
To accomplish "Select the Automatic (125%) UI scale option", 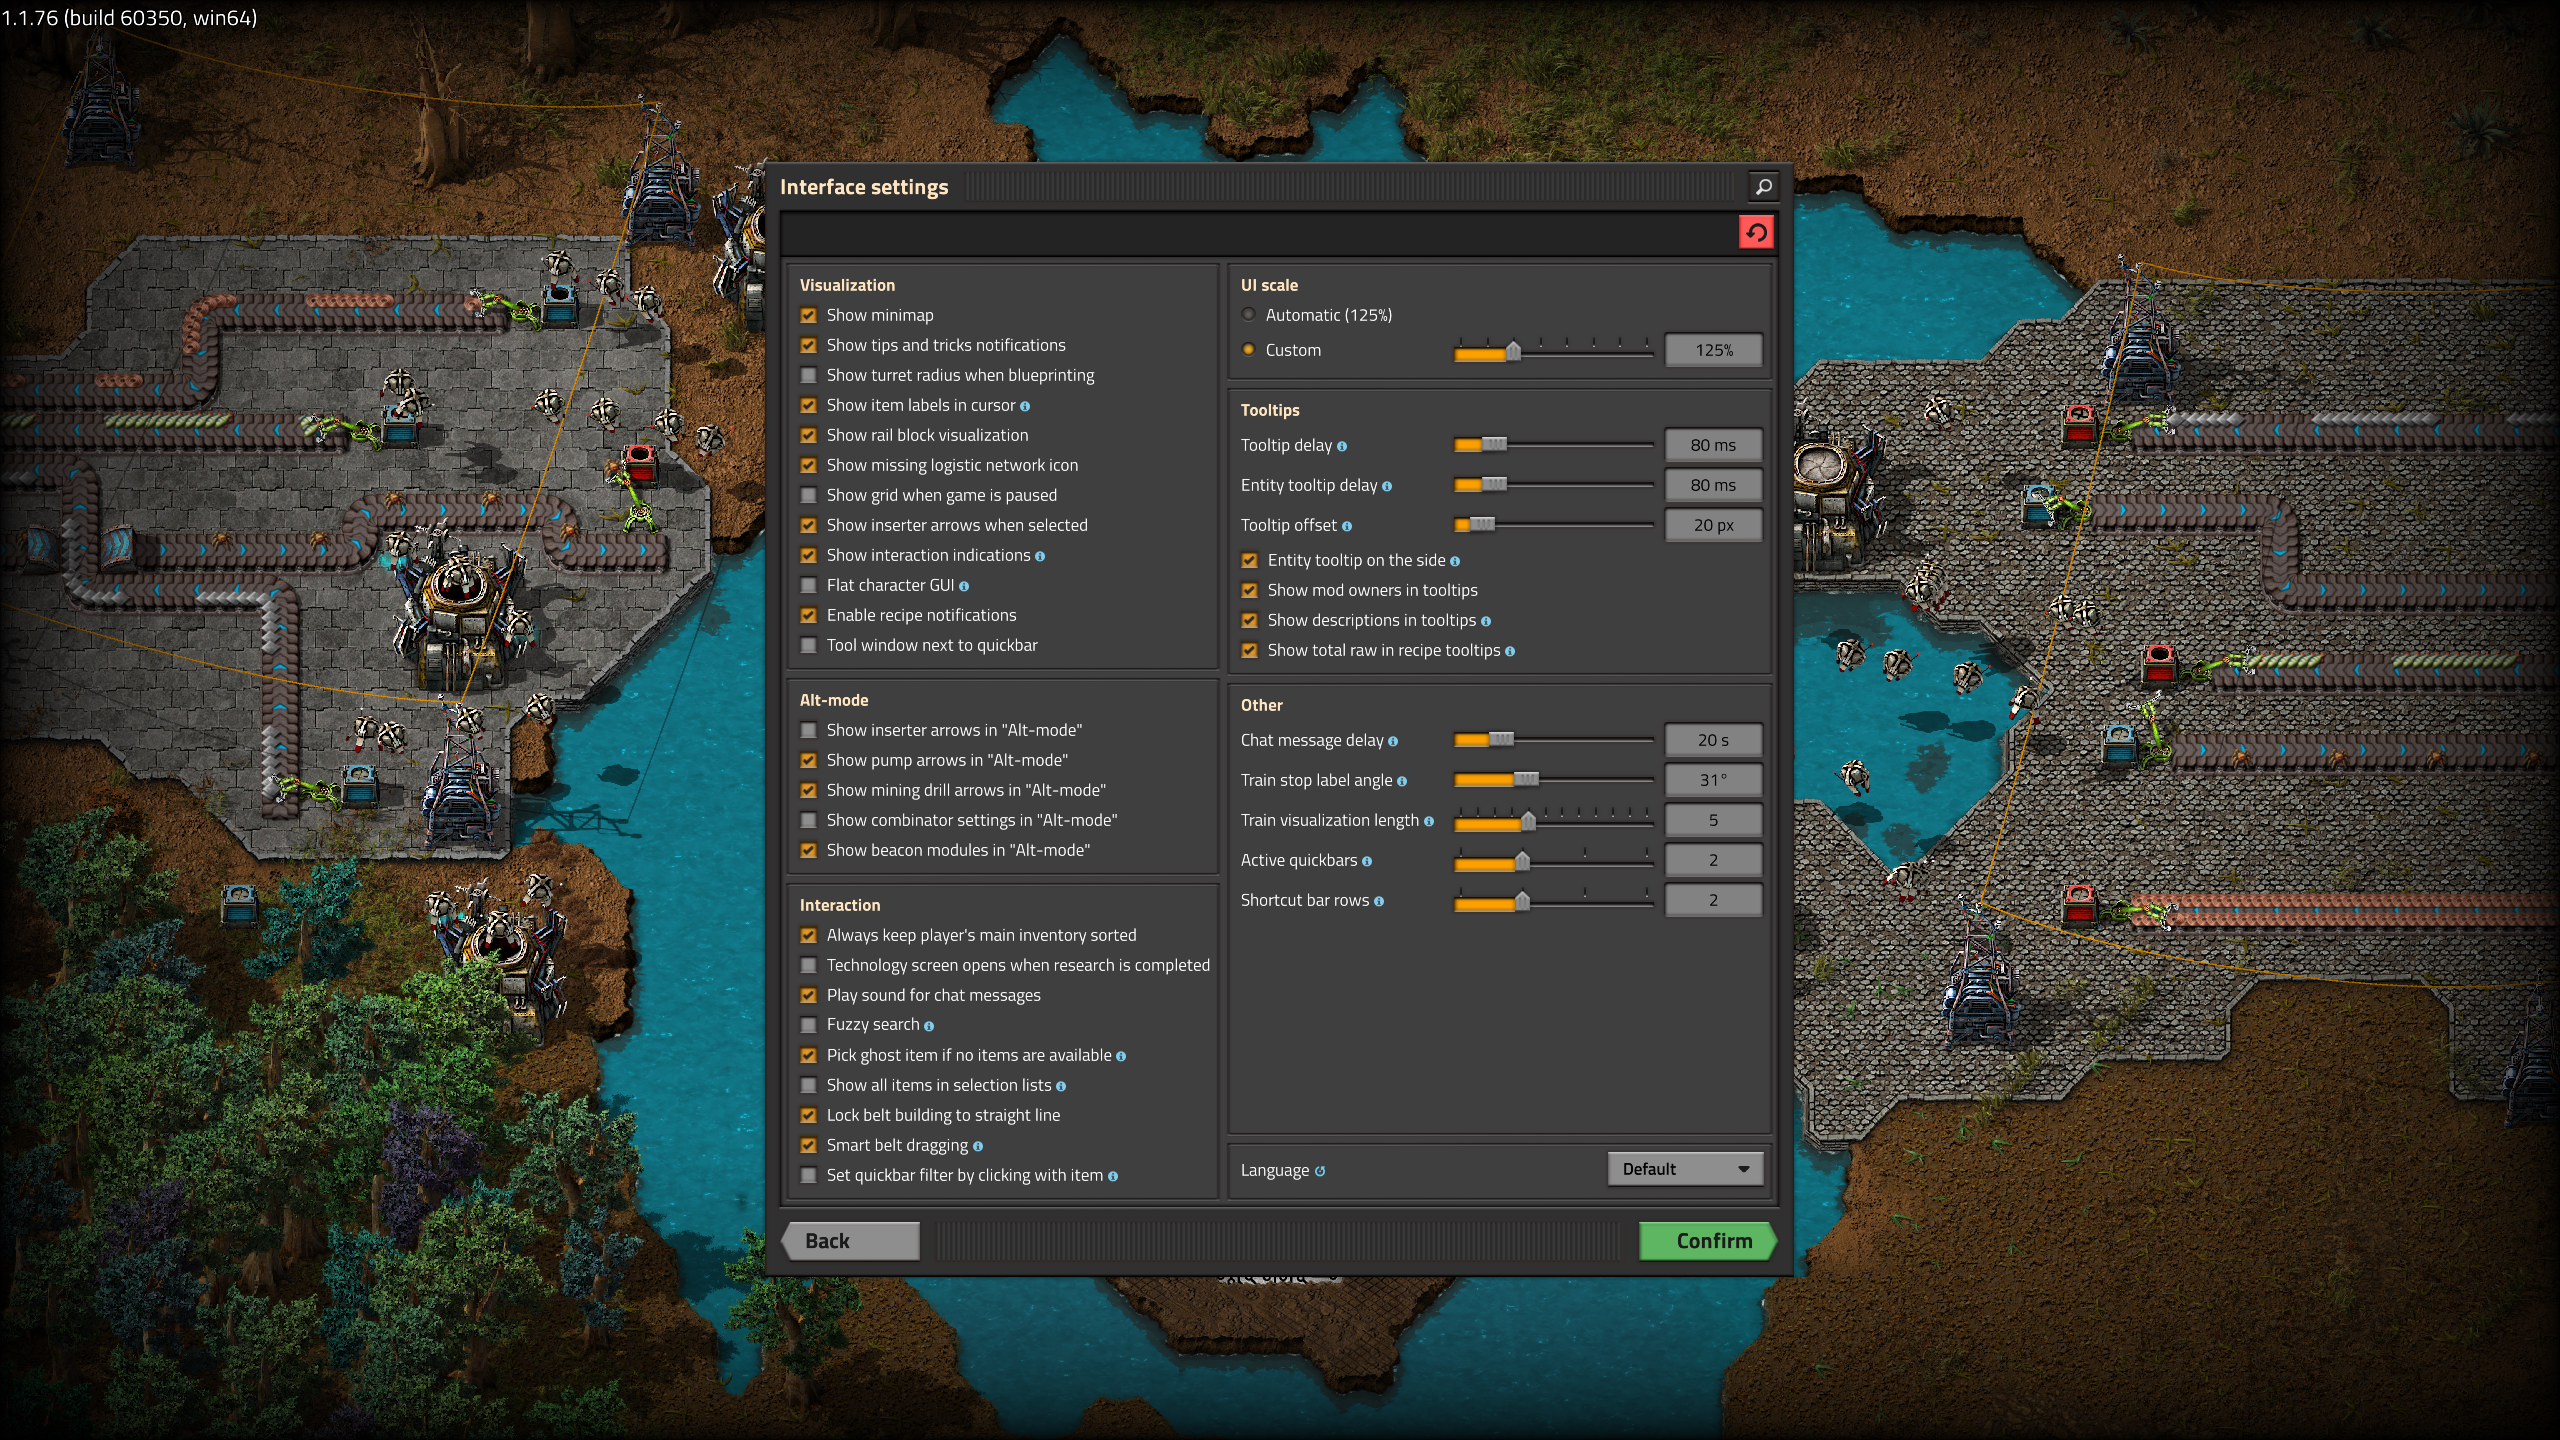I will [1249, 314].
